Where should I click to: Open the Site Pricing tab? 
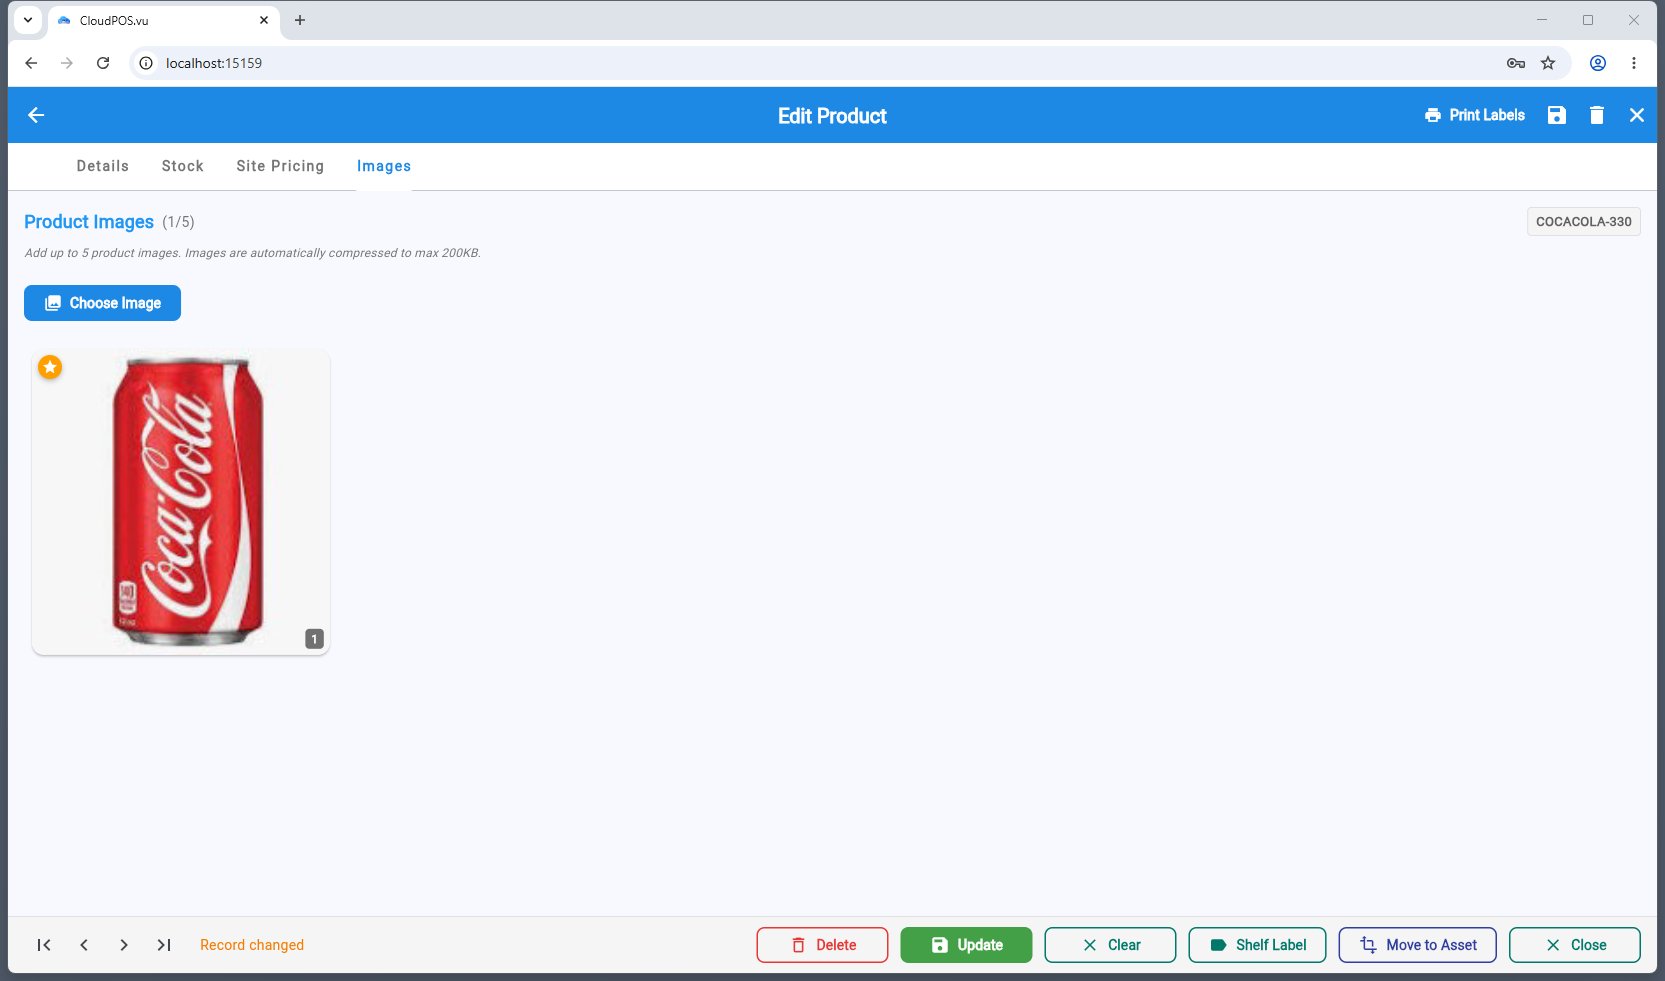click(x=280, y=166)
